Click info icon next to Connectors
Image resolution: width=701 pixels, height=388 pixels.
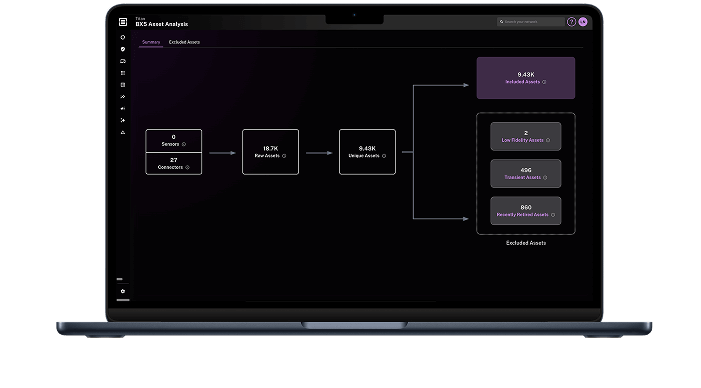[187, 167]
